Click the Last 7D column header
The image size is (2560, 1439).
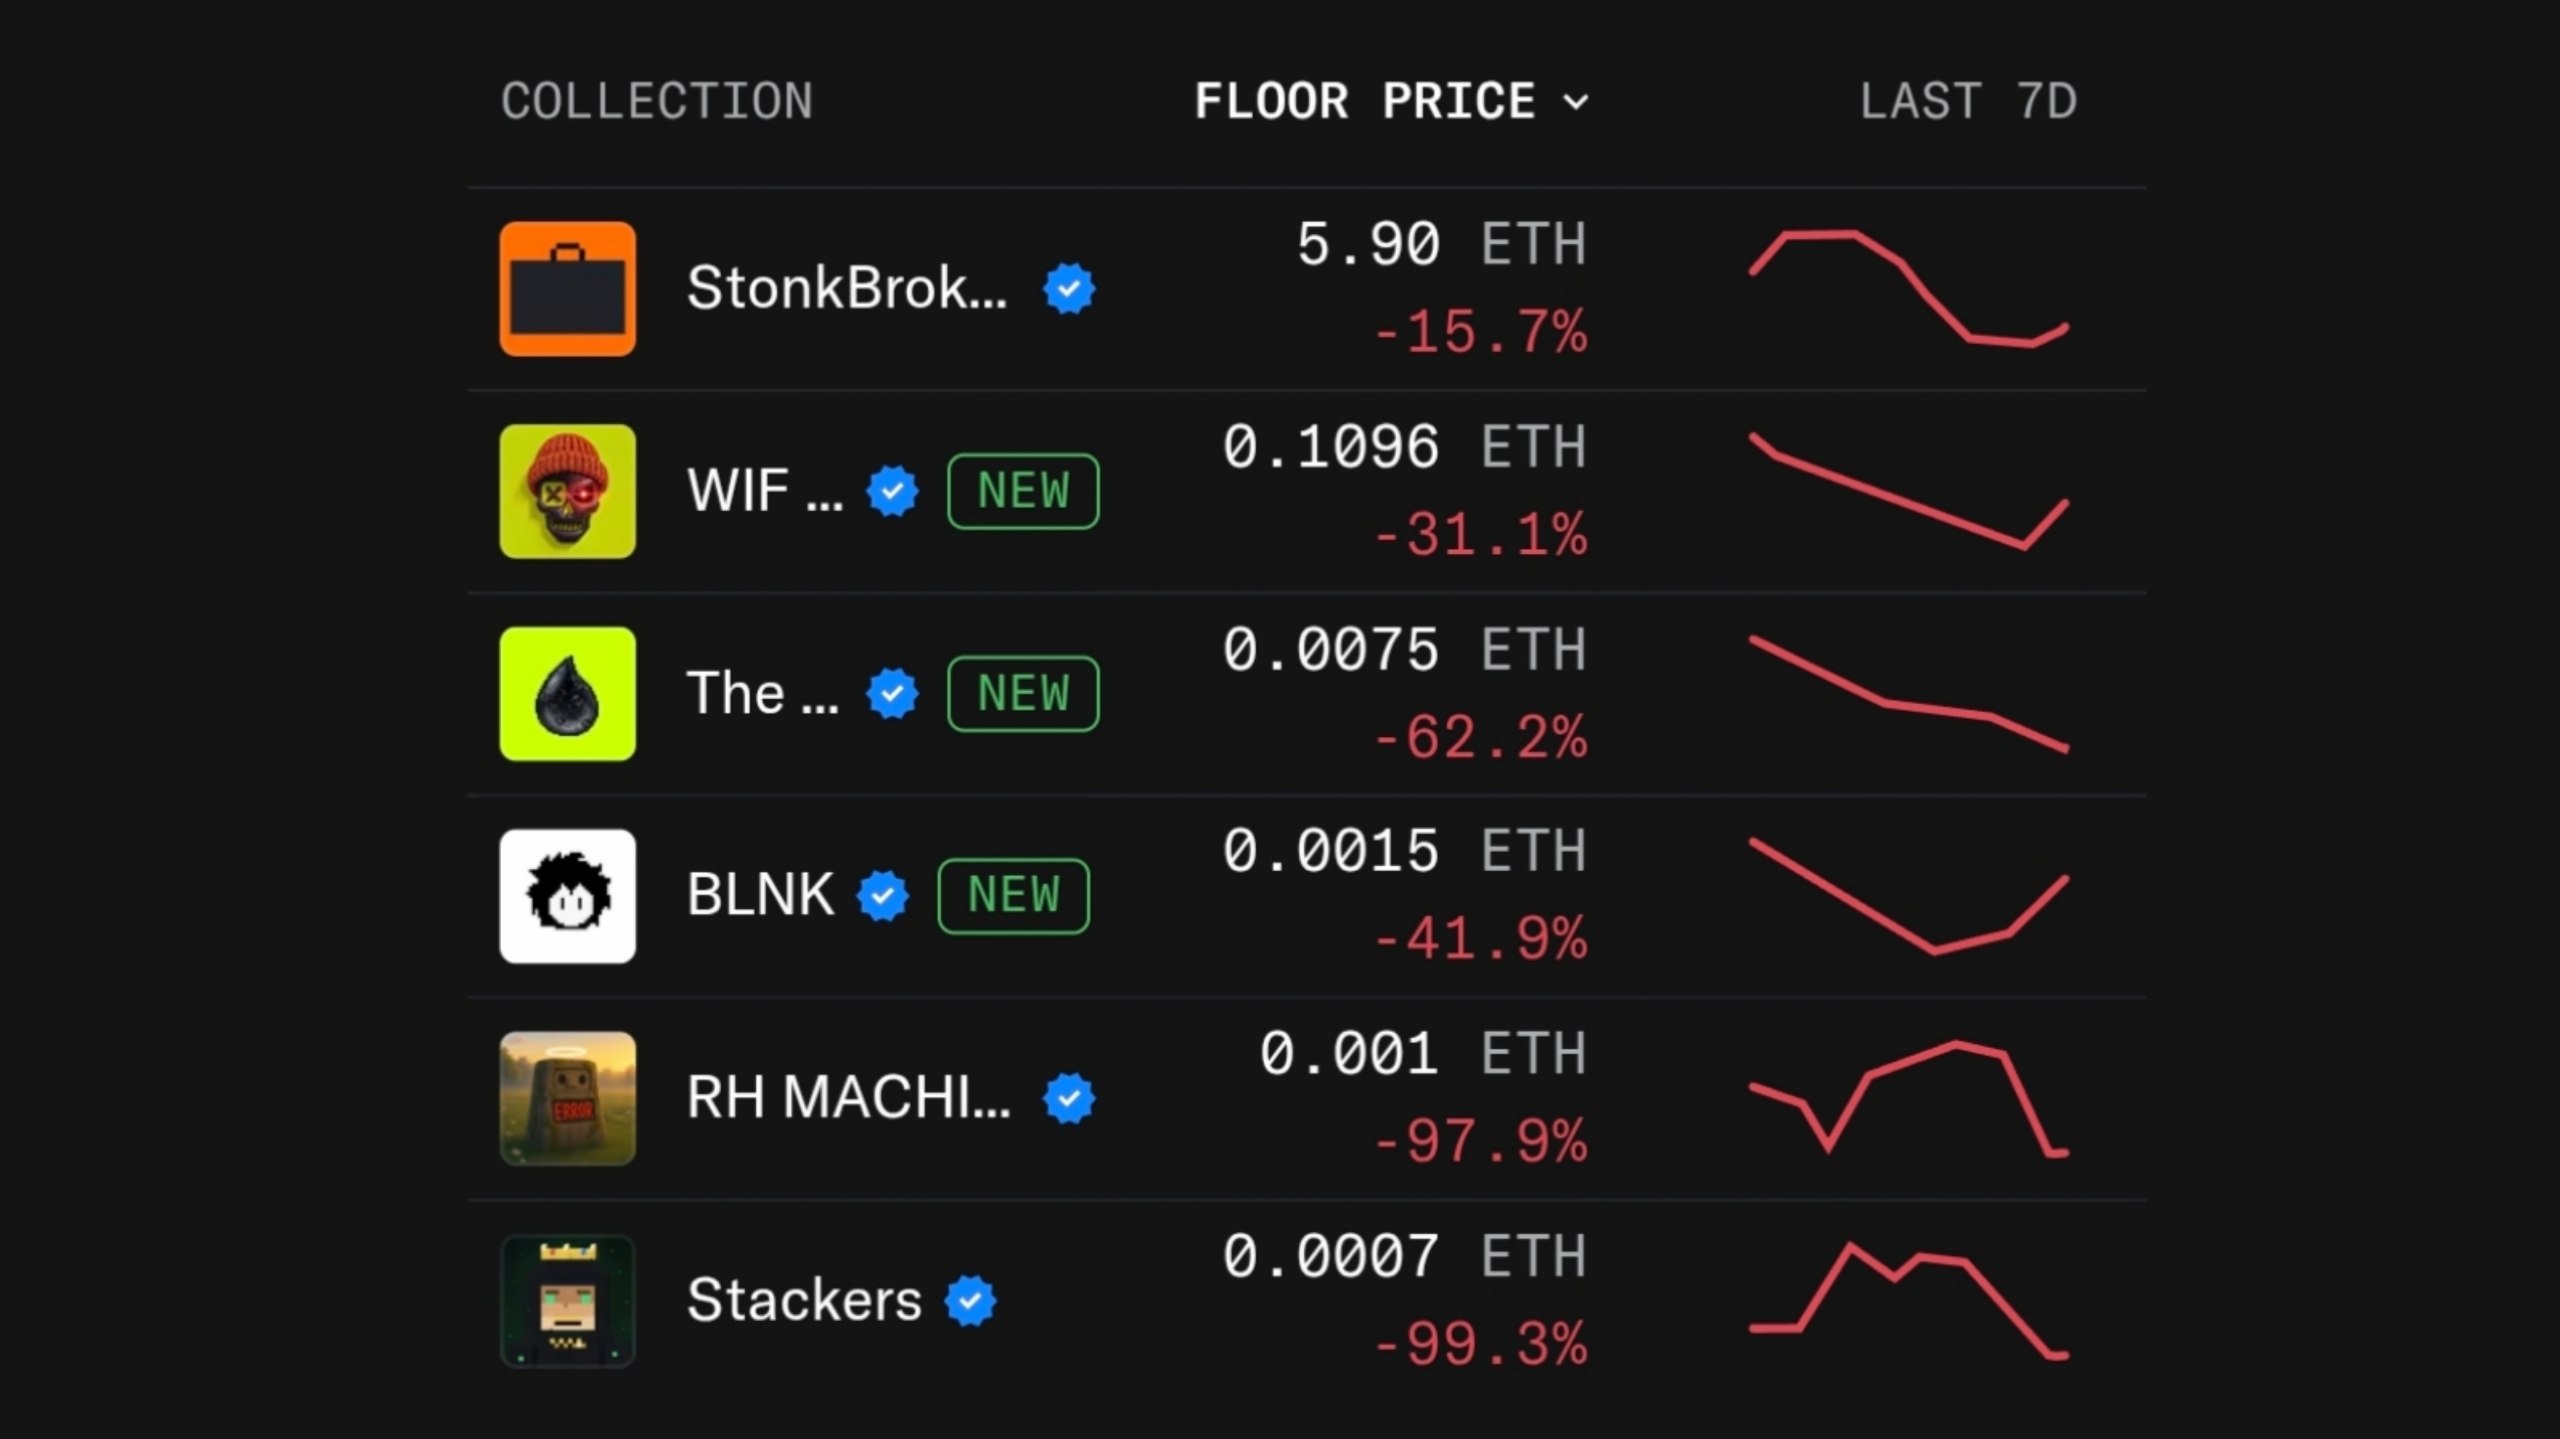[1968, 101]
